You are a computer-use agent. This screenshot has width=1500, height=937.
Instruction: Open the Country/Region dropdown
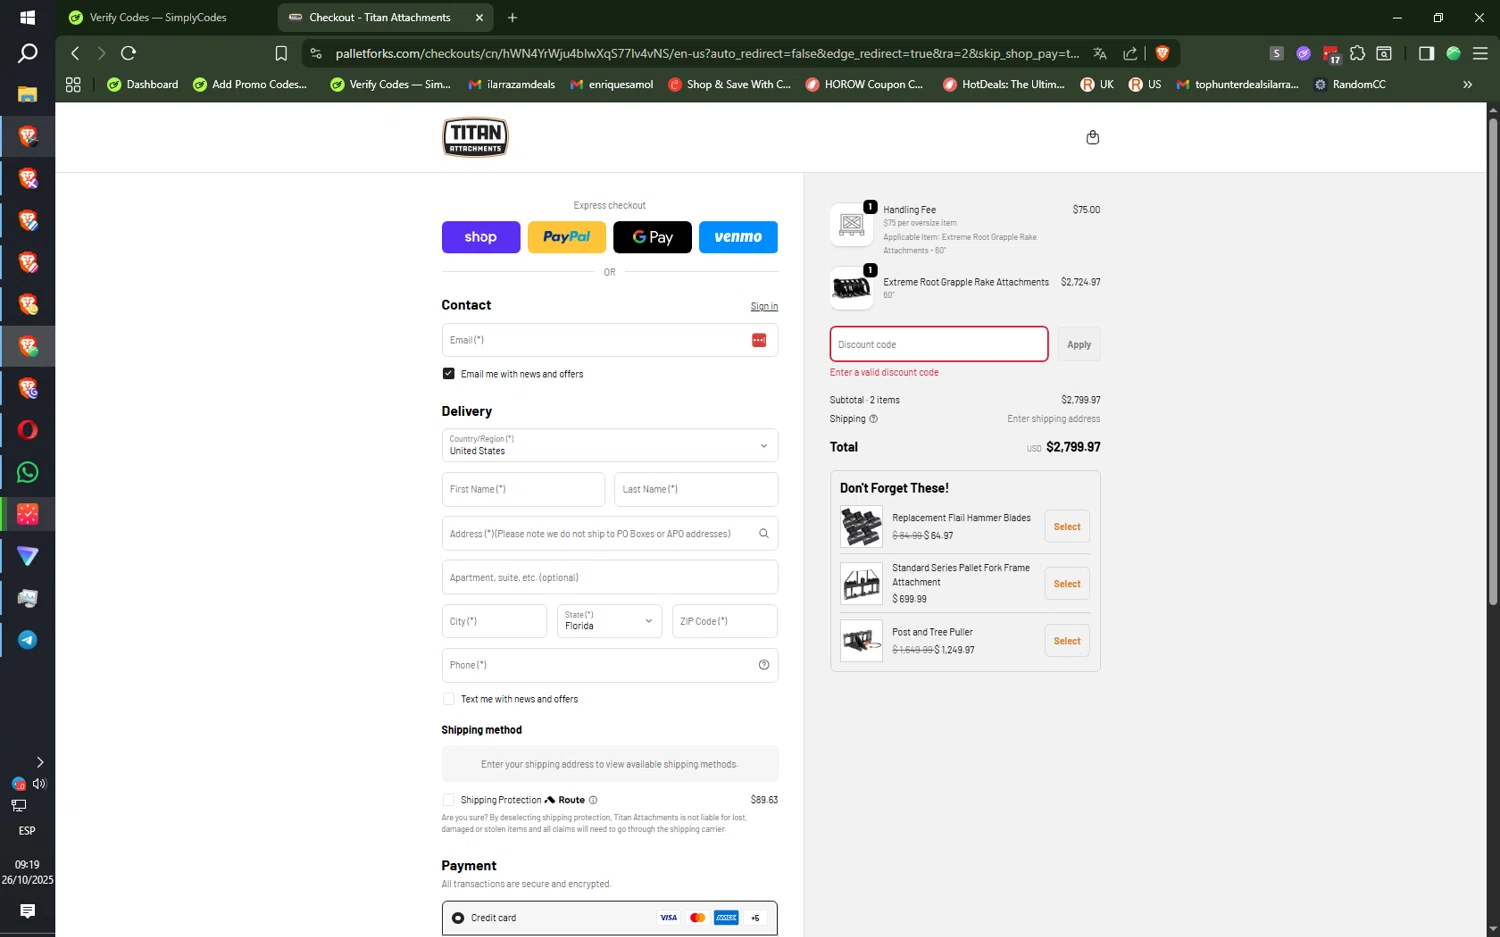(x=610, y=445)
